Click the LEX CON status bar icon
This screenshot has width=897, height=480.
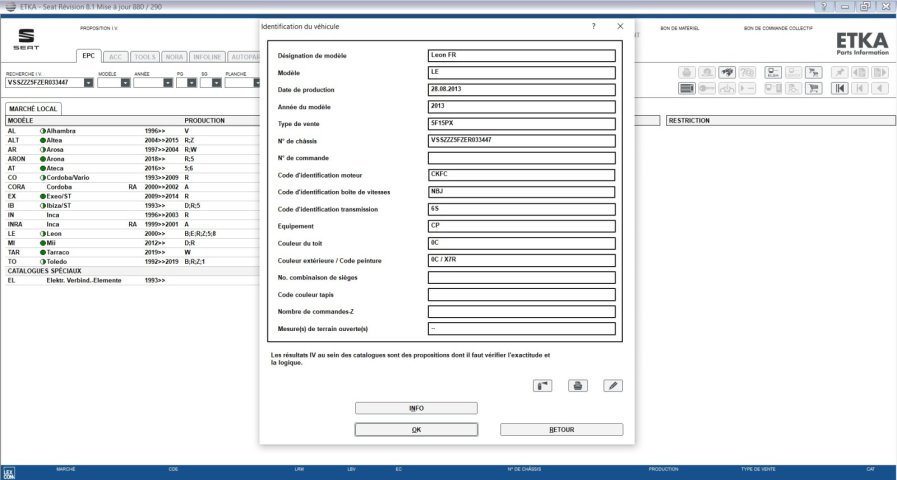click(9, 473)
